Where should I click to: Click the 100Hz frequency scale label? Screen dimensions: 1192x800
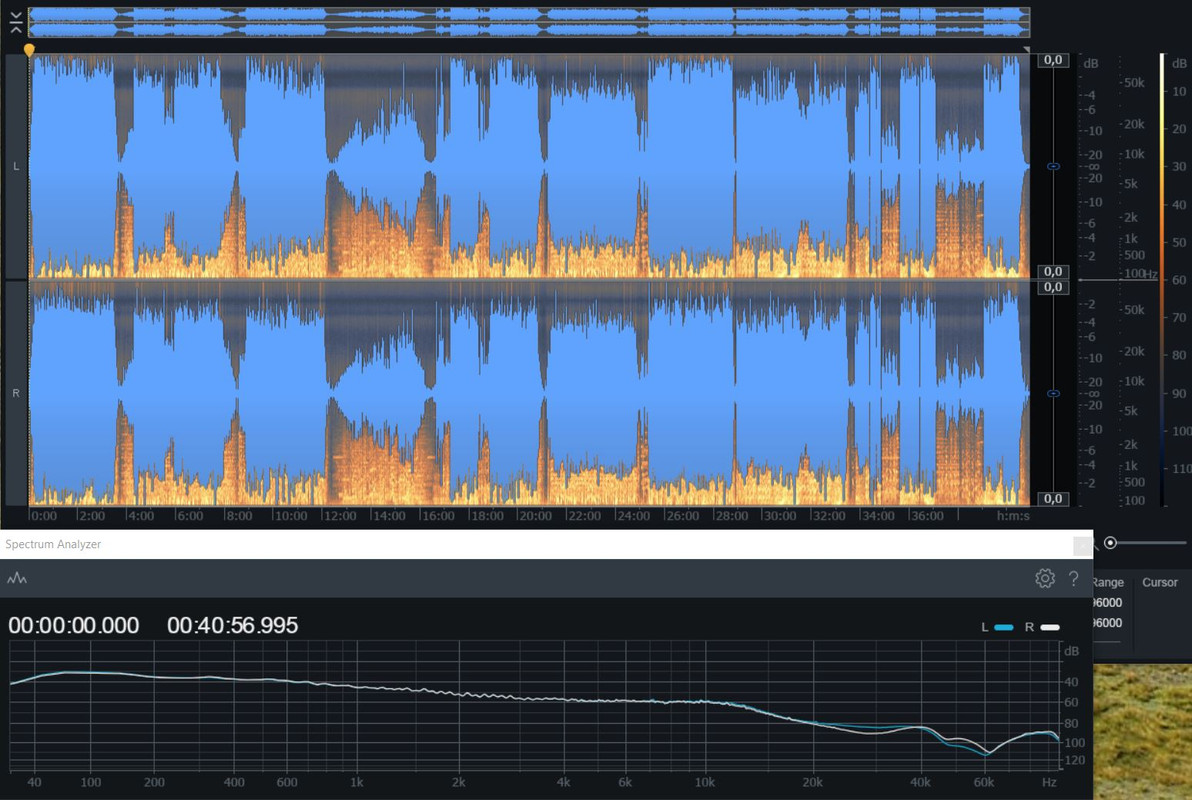(1140, 274)
